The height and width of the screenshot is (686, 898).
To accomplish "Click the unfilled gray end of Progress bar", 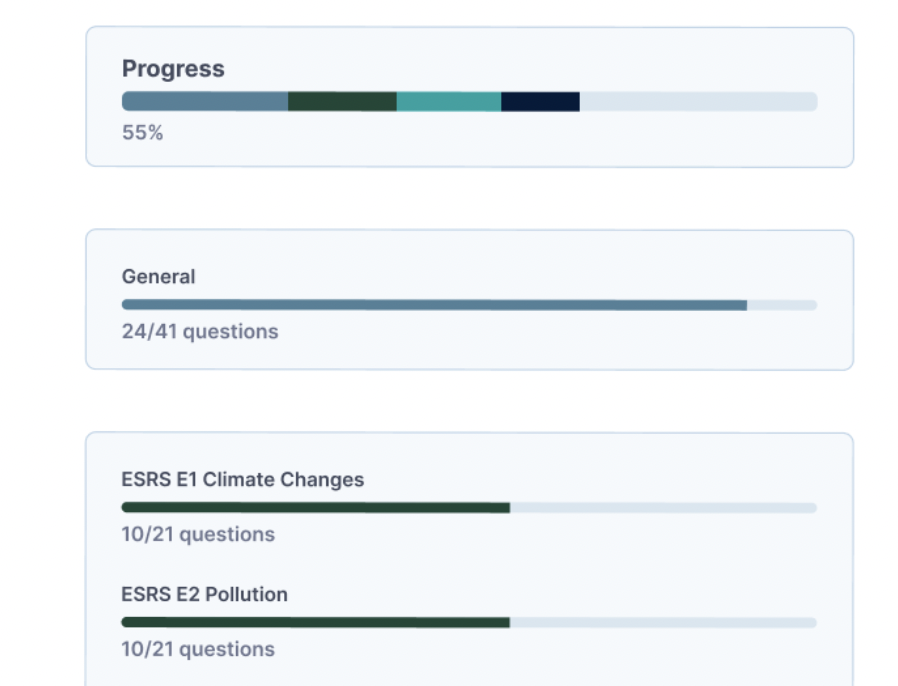I will (x=698, y=102).
